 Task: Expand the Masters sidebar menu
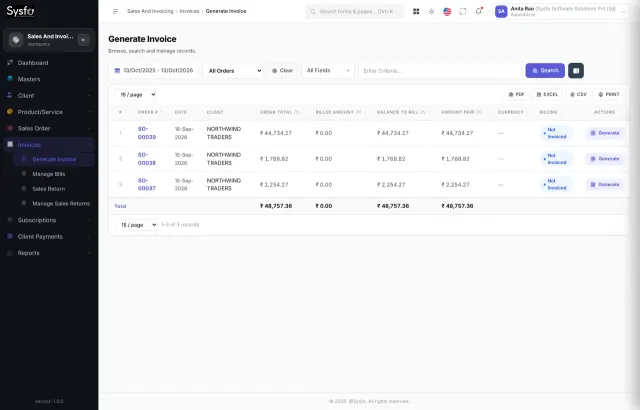pyautogui.click(x=49, y=79)
